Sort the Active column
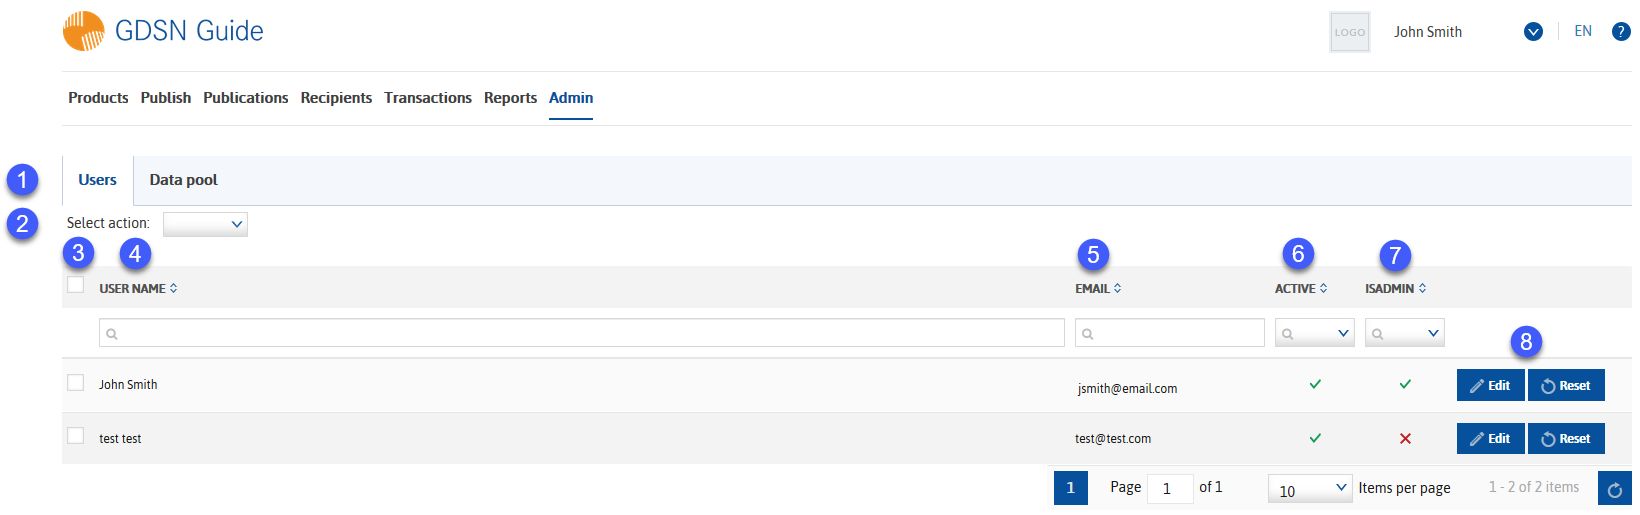Viewport: 1640px width, 515px height. tap(1324, 288)
